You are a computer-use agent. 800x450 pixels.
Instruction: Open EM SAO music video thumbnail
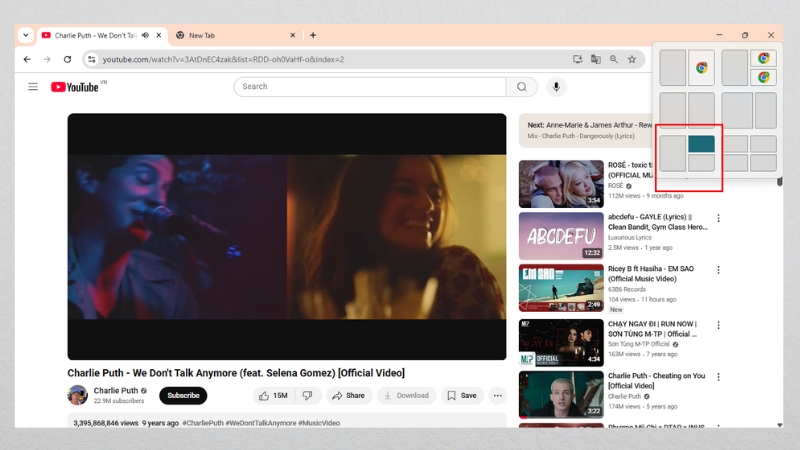(x=561, y=288)
